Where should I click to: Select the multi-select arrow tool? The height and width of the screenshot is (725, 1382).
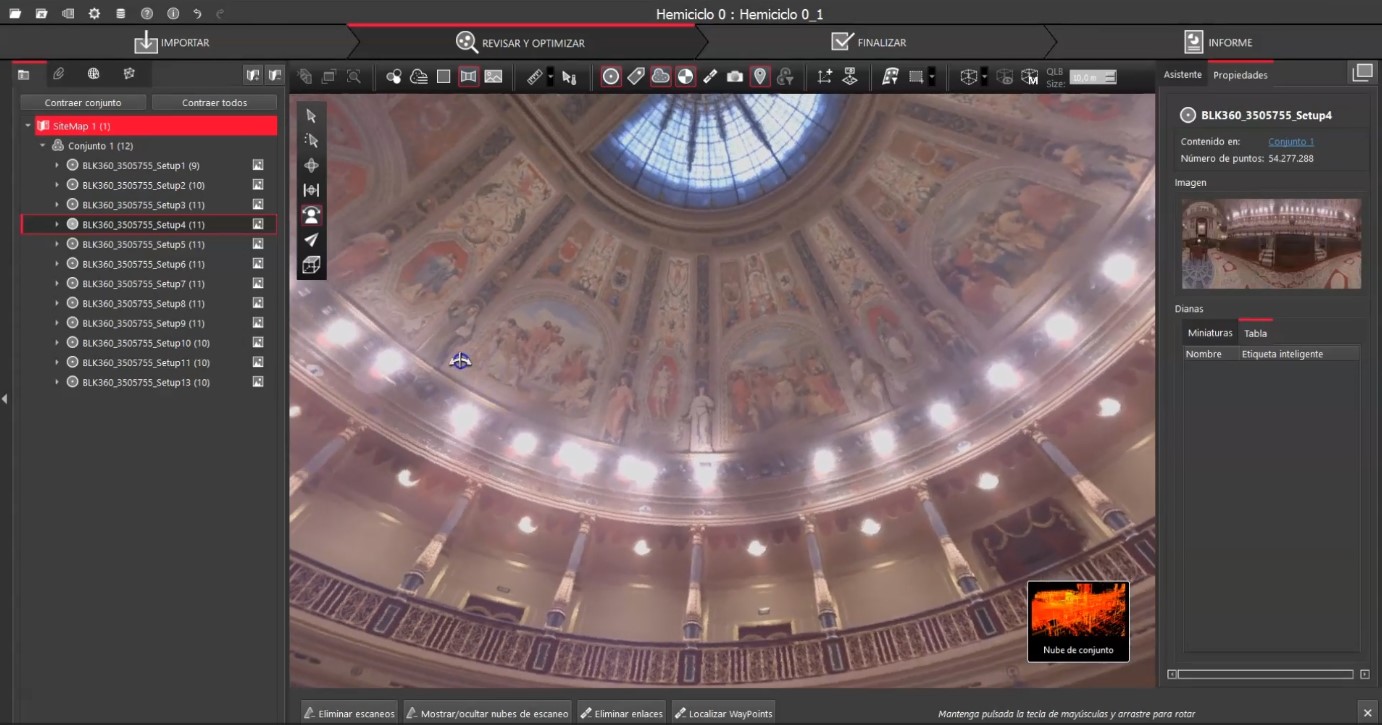311,141
